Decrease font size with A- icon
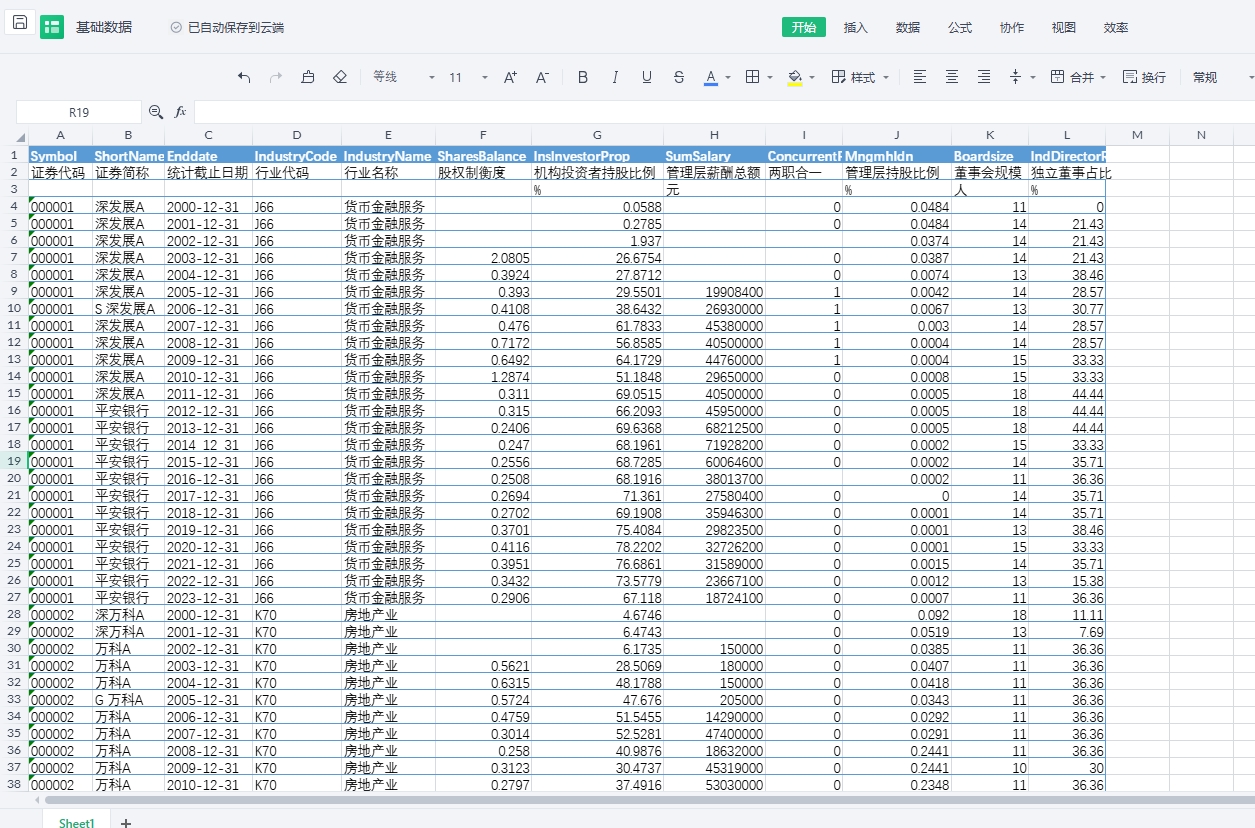Viewport: 1255px width, 828px height. coord(542,77)
